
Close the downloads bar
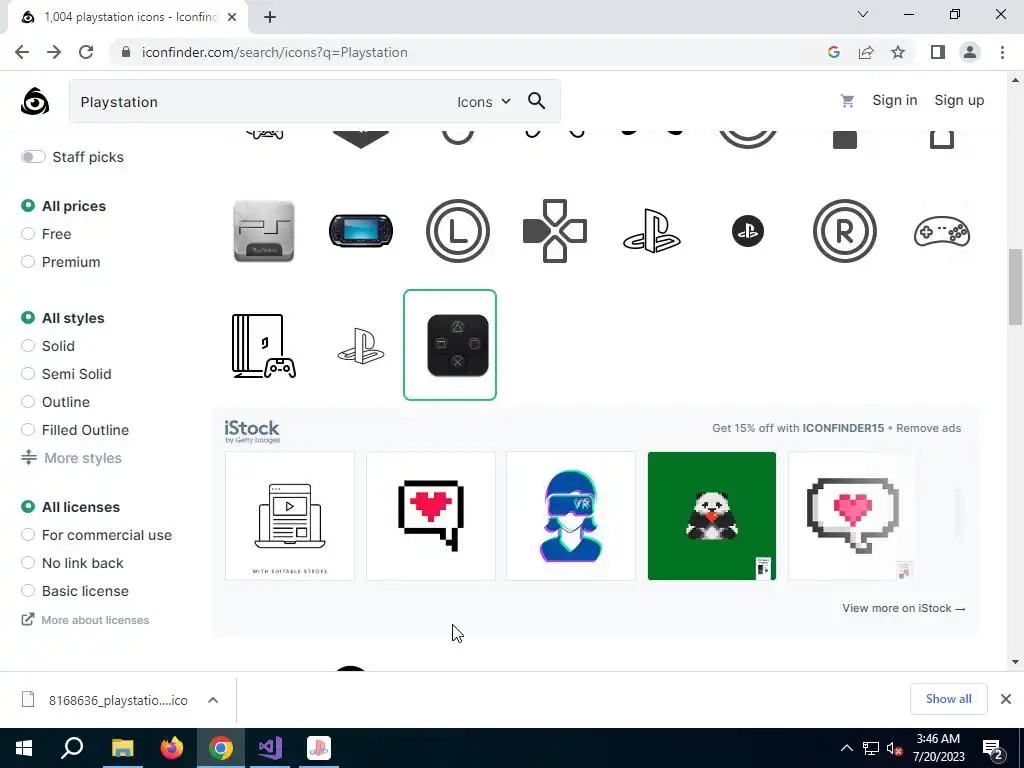click(1006, 699)
